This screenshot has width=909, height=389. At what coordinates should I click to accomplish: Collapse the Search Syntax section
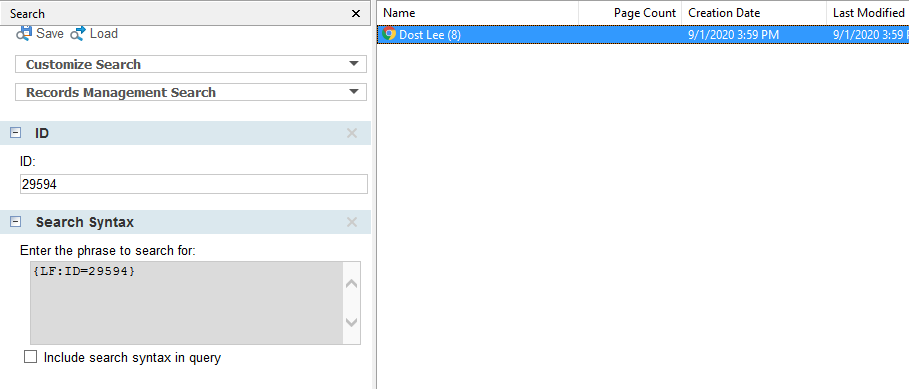(16, 222)
